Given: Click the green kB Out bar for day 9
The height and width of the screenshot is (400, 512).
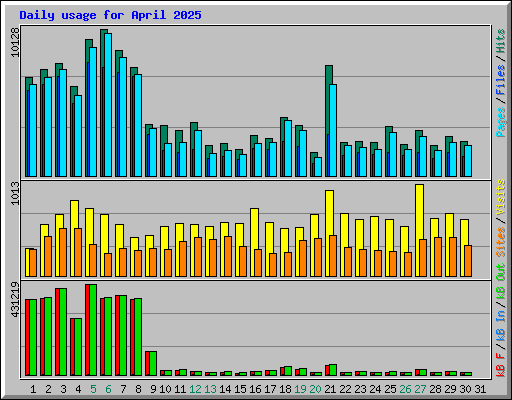Looking at the screenshot, I should click(x=153, y=363).
